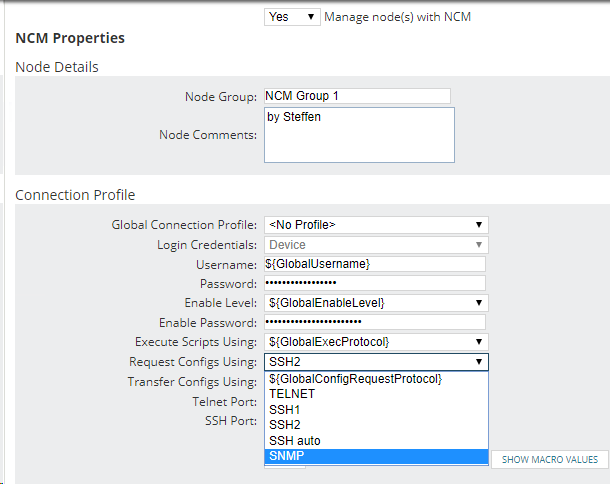The image size is (610, 484).
Task: Open the Login Credentials dropdown
Action: pos(376,245)
